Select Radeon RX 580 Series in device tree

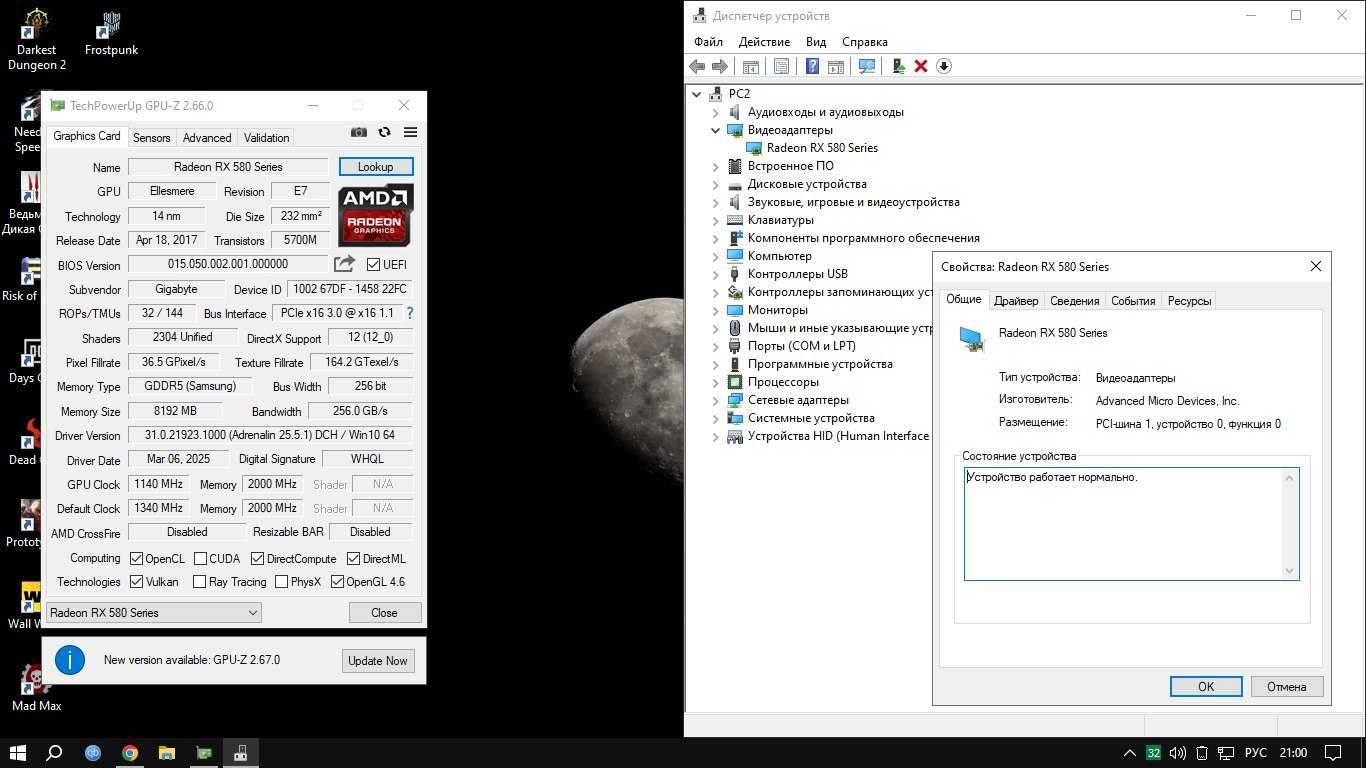tap(822, 148)
